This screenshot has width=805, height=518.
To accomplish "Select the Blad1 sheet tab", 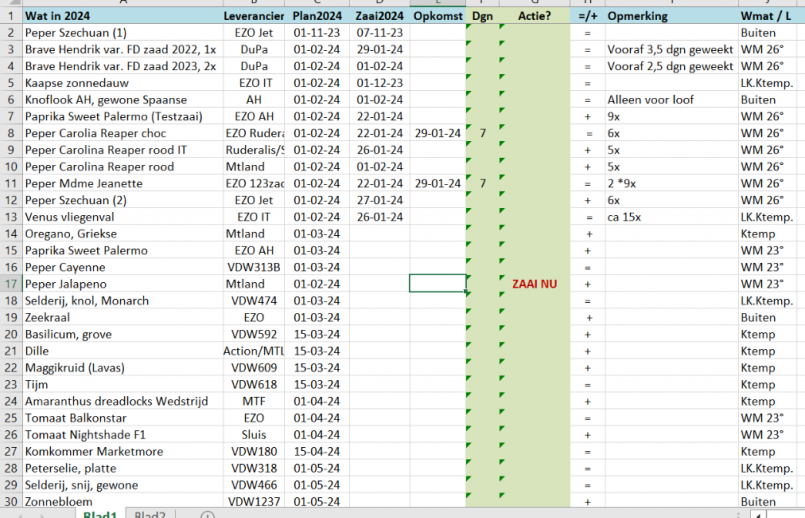I will pos(100,516).
